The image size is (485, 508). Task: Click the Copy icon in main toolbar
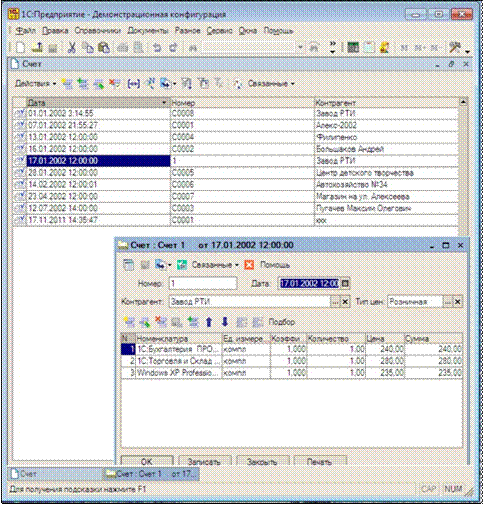(x=88, y=48)
